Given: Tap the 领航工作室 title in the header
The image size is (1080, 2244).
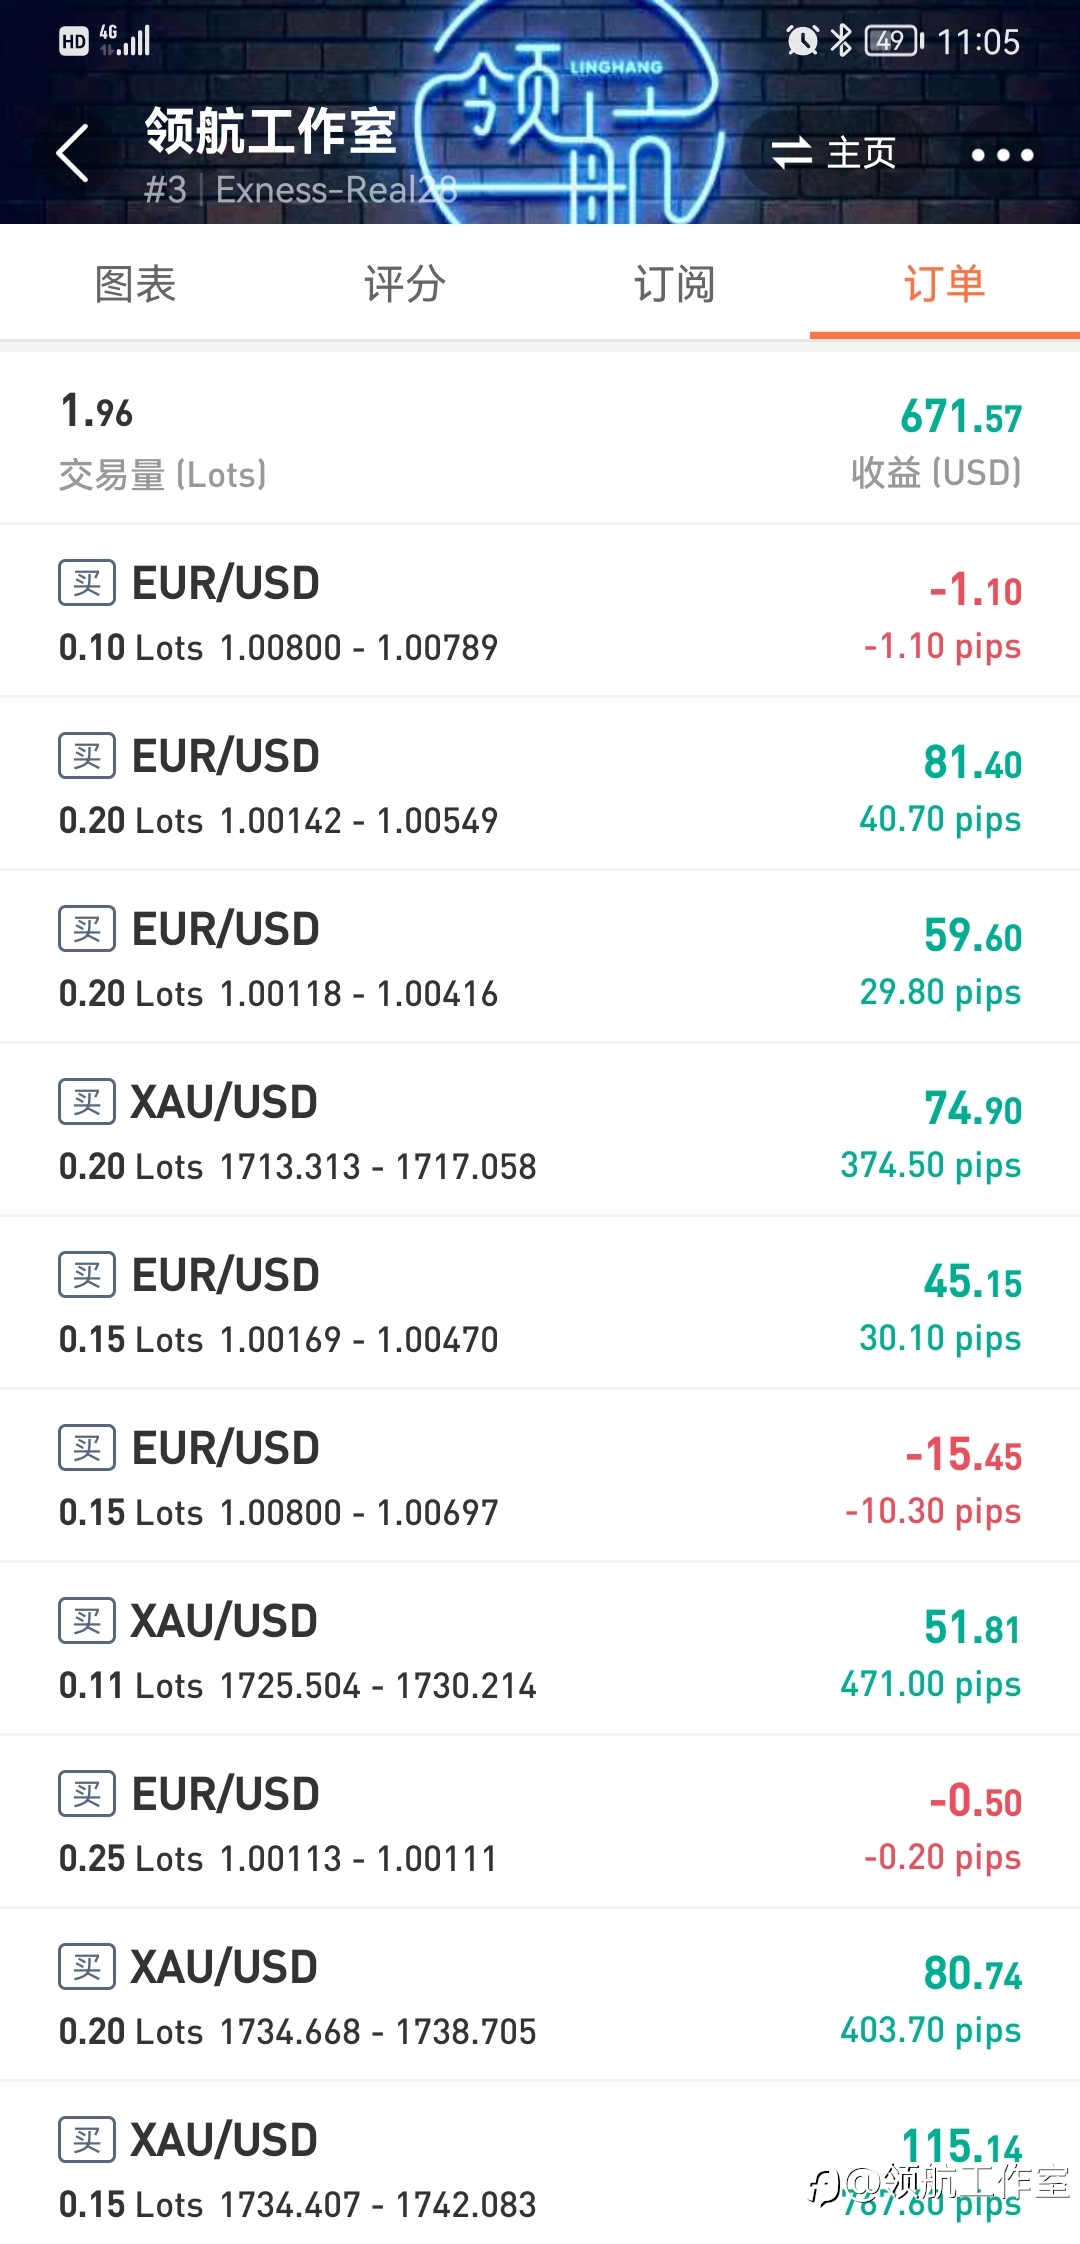Looking at the screenshot, I should pyautogui.click(x=271, y=131).
